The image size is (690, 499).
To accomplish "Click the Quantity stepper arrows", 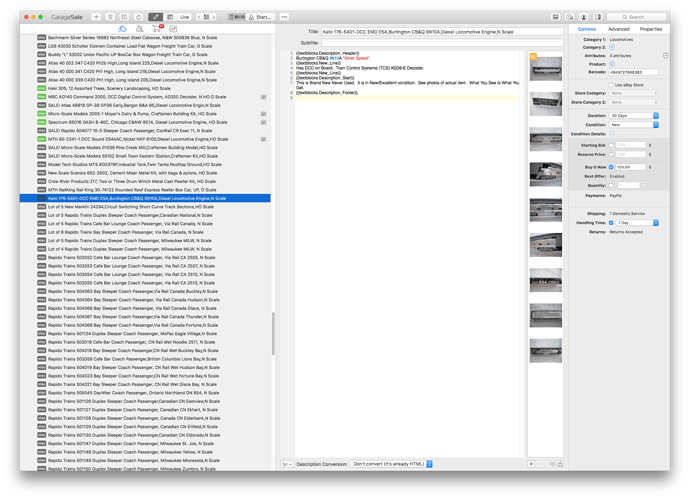I will pyautogui.click(x=643, y=185).
